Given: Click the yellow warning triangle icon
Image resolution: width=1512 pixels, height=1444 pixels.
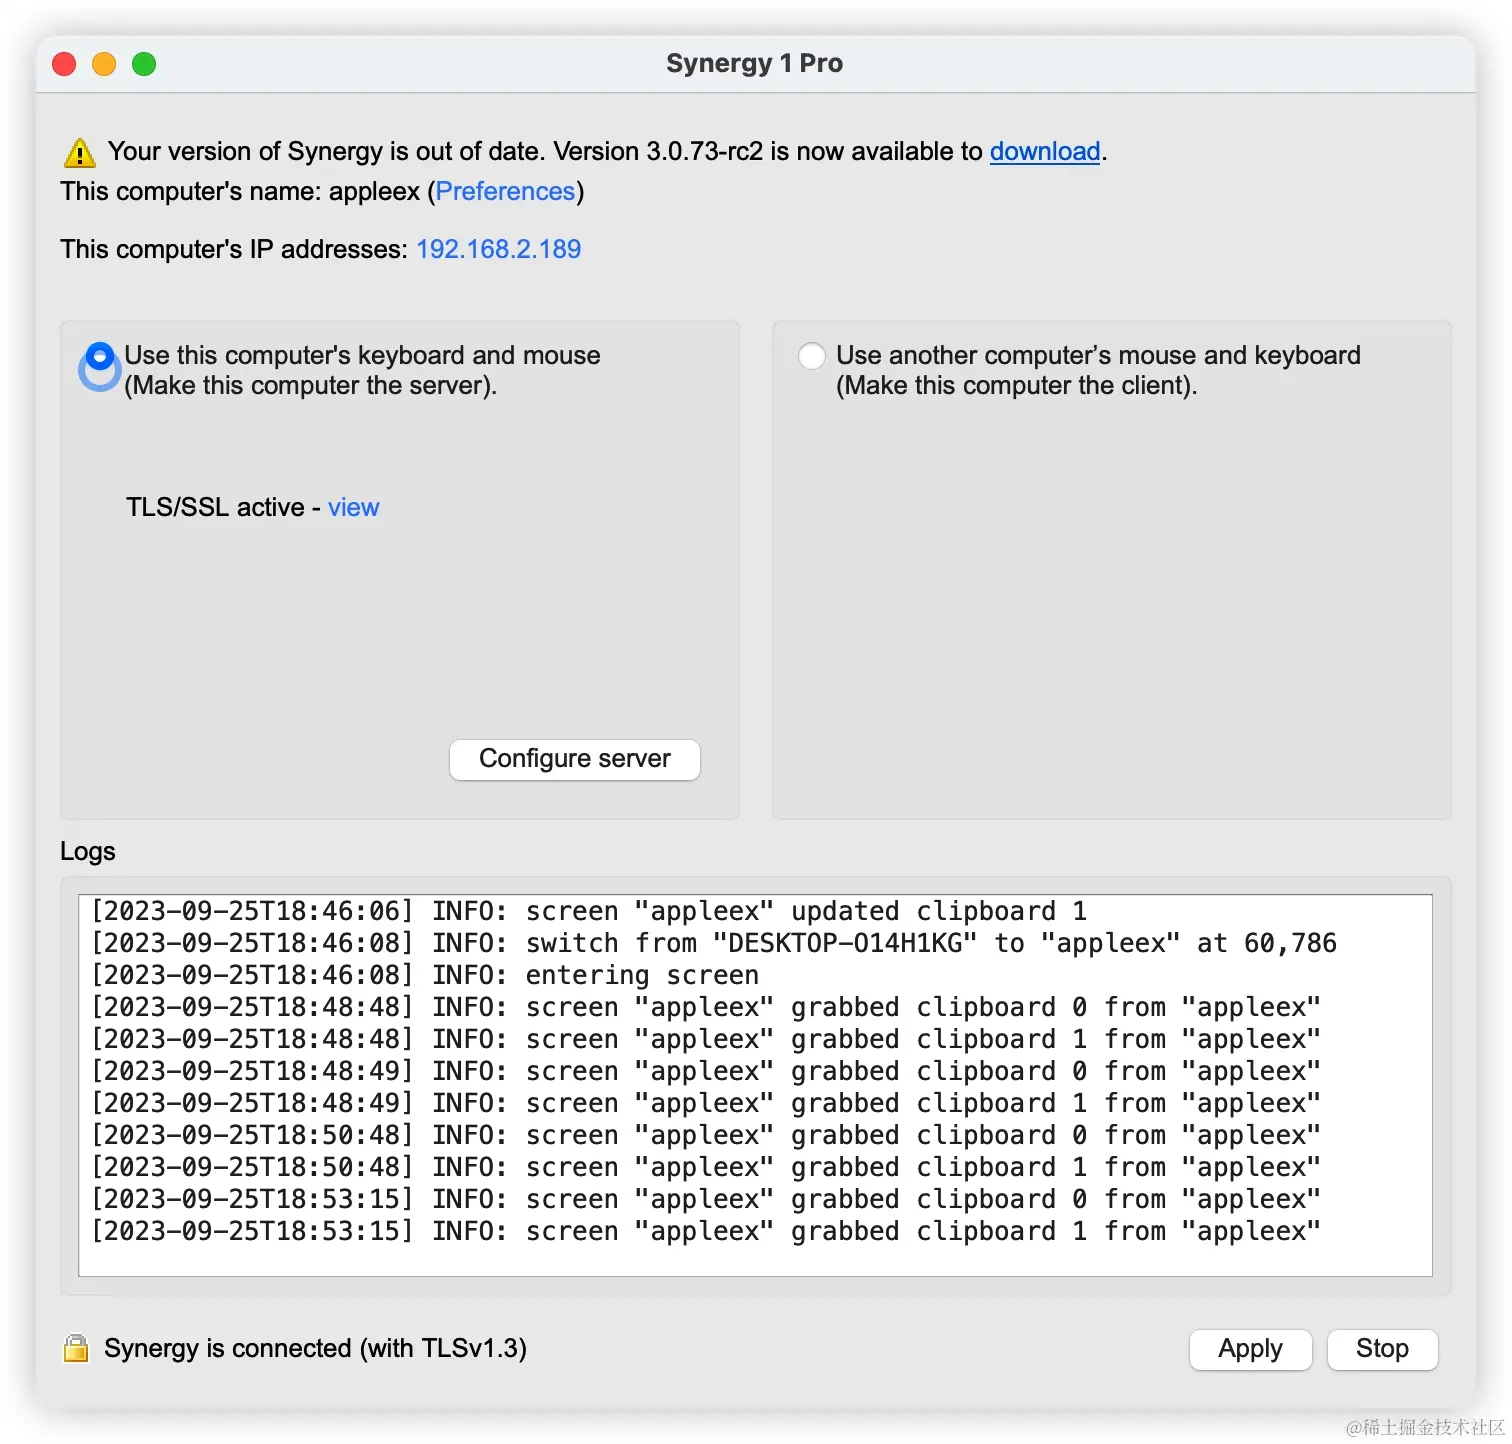Looking at the screenshot, I should click(79, 153).
